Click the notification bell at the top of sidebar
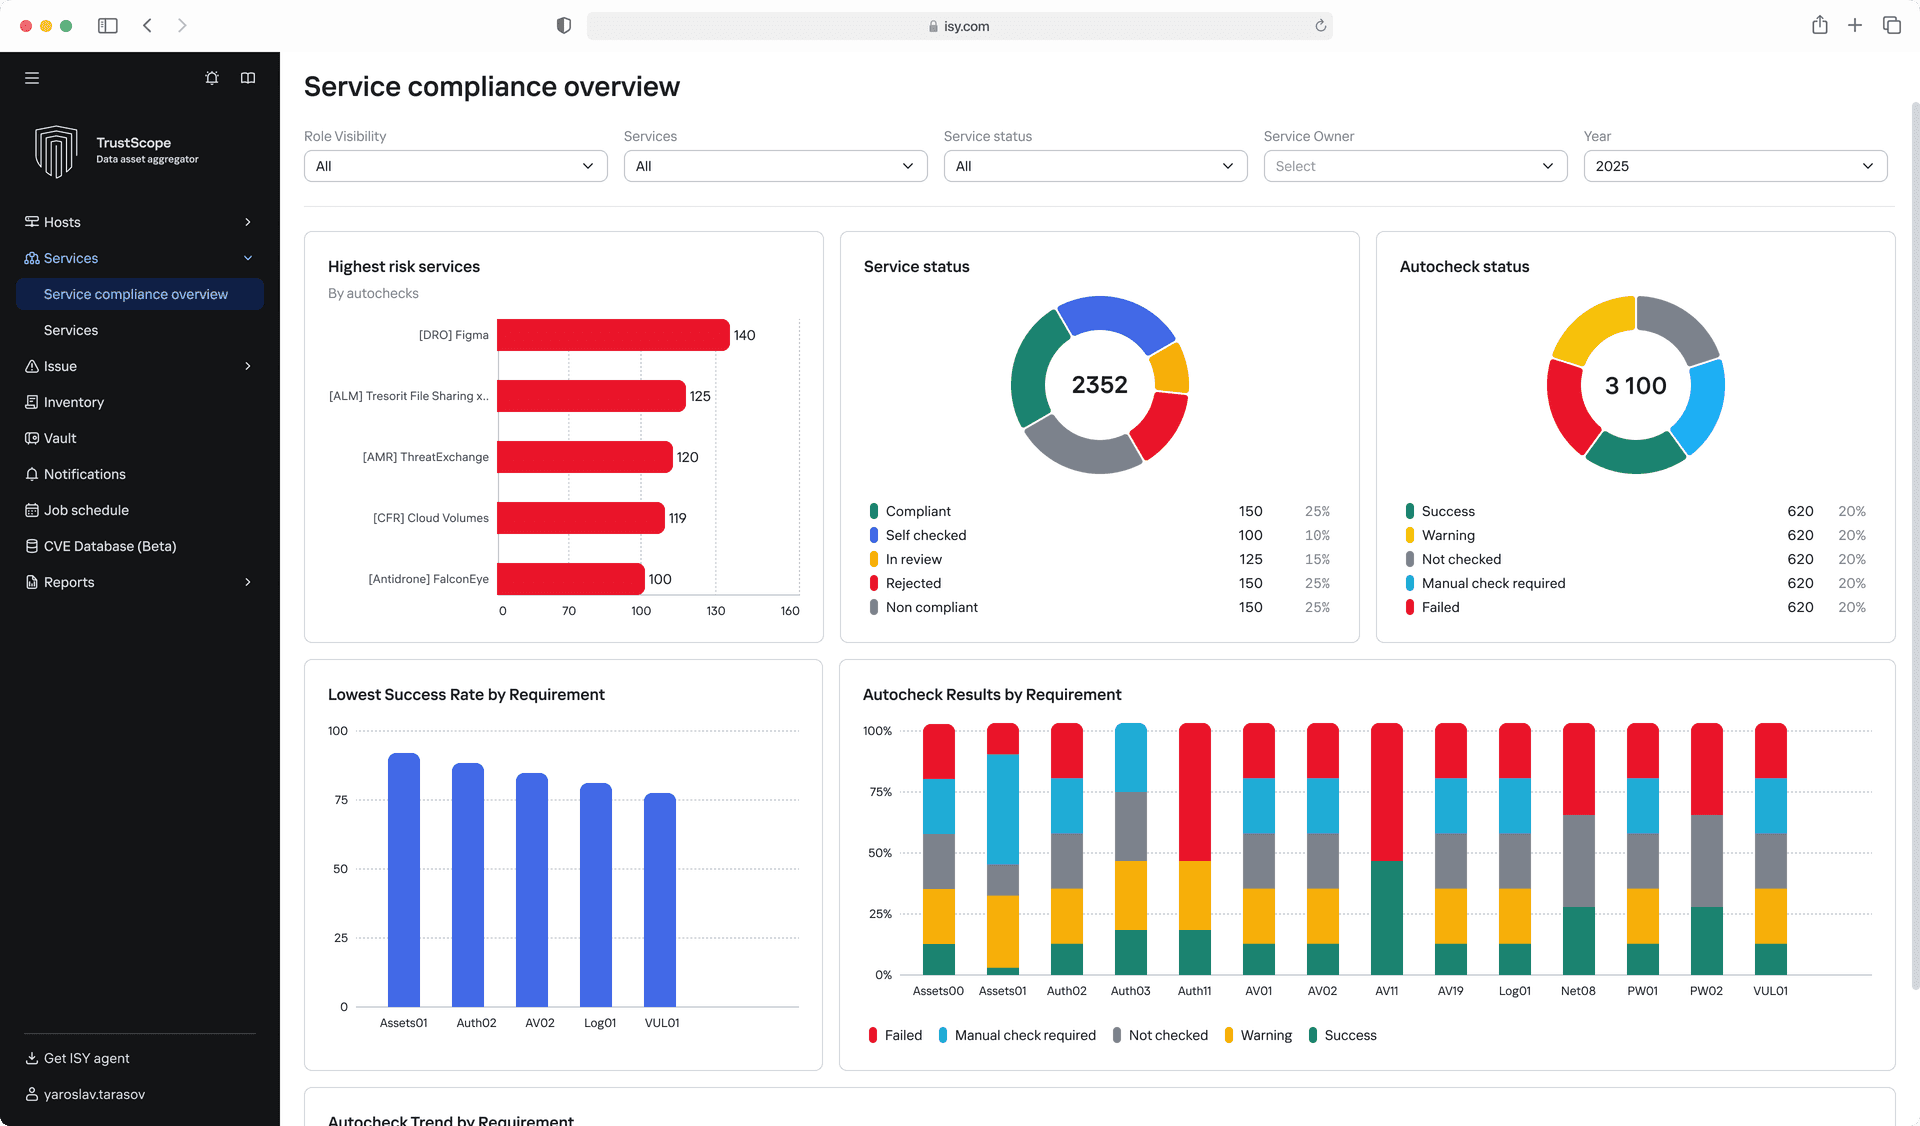The width and height of the screenshot is (1920, 1126). 212,77
